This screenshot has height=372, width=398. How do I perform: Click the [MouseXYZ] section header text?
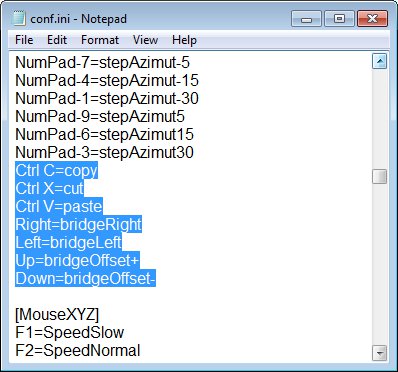tap(57, 314)
